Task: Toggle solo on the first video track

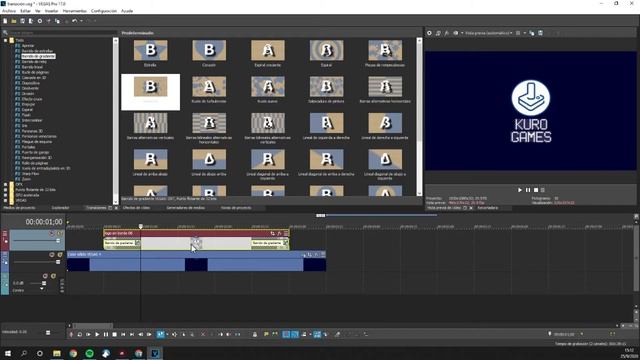Action: (x=60, y=233)
